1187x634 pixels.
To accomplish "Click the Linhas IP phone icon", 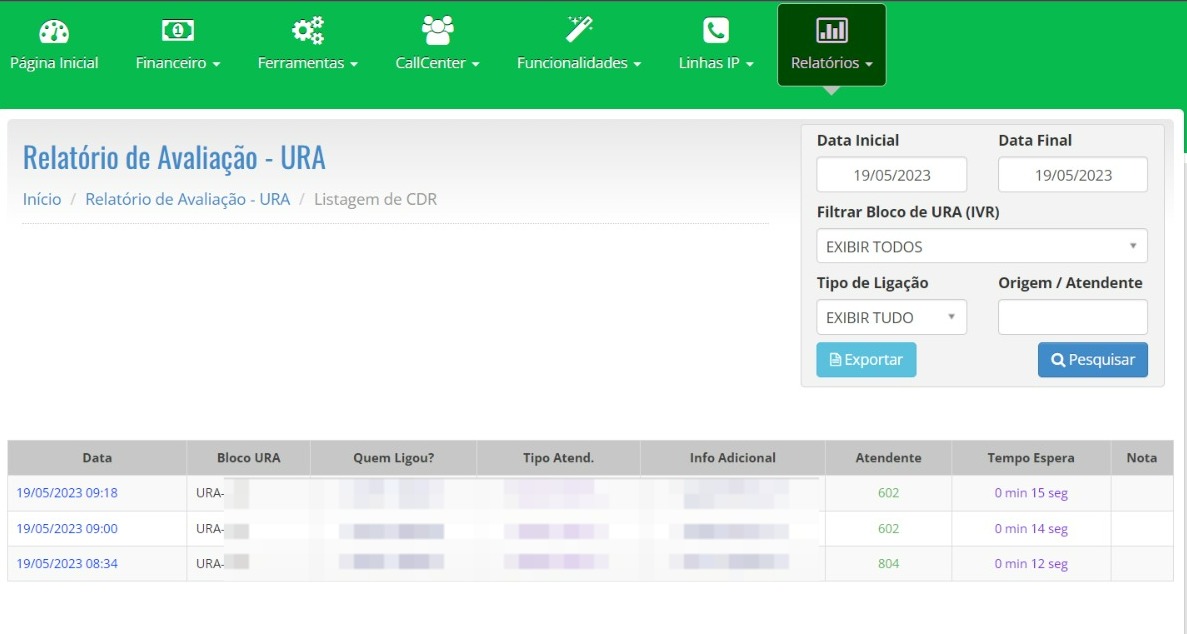I will point(715,31).
